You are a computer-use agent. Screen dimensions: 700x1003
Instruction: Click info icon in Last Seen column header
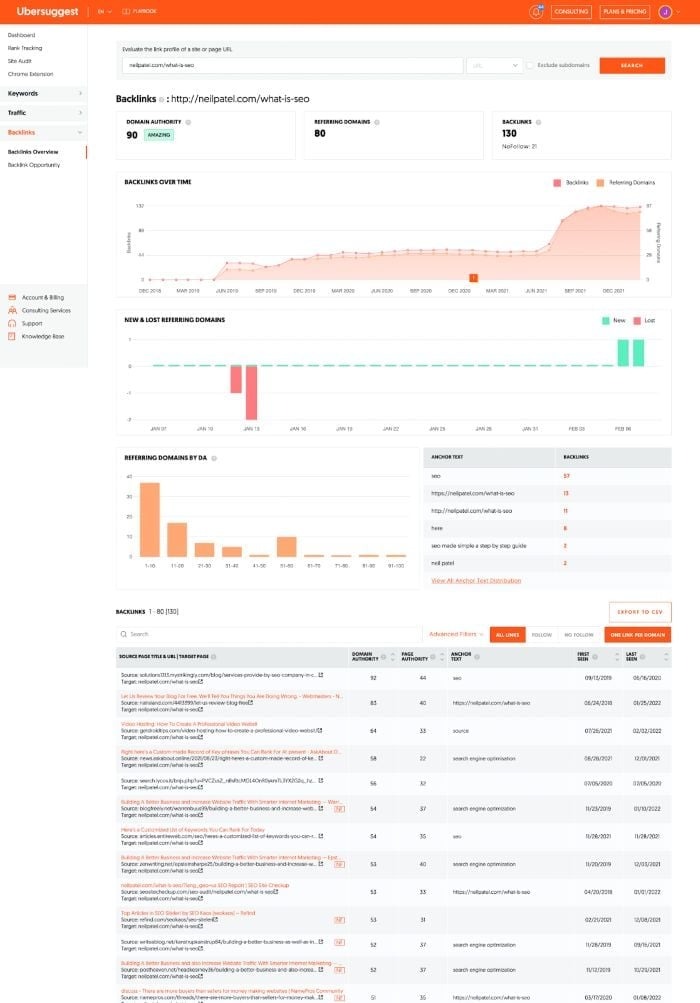(642, 657)
